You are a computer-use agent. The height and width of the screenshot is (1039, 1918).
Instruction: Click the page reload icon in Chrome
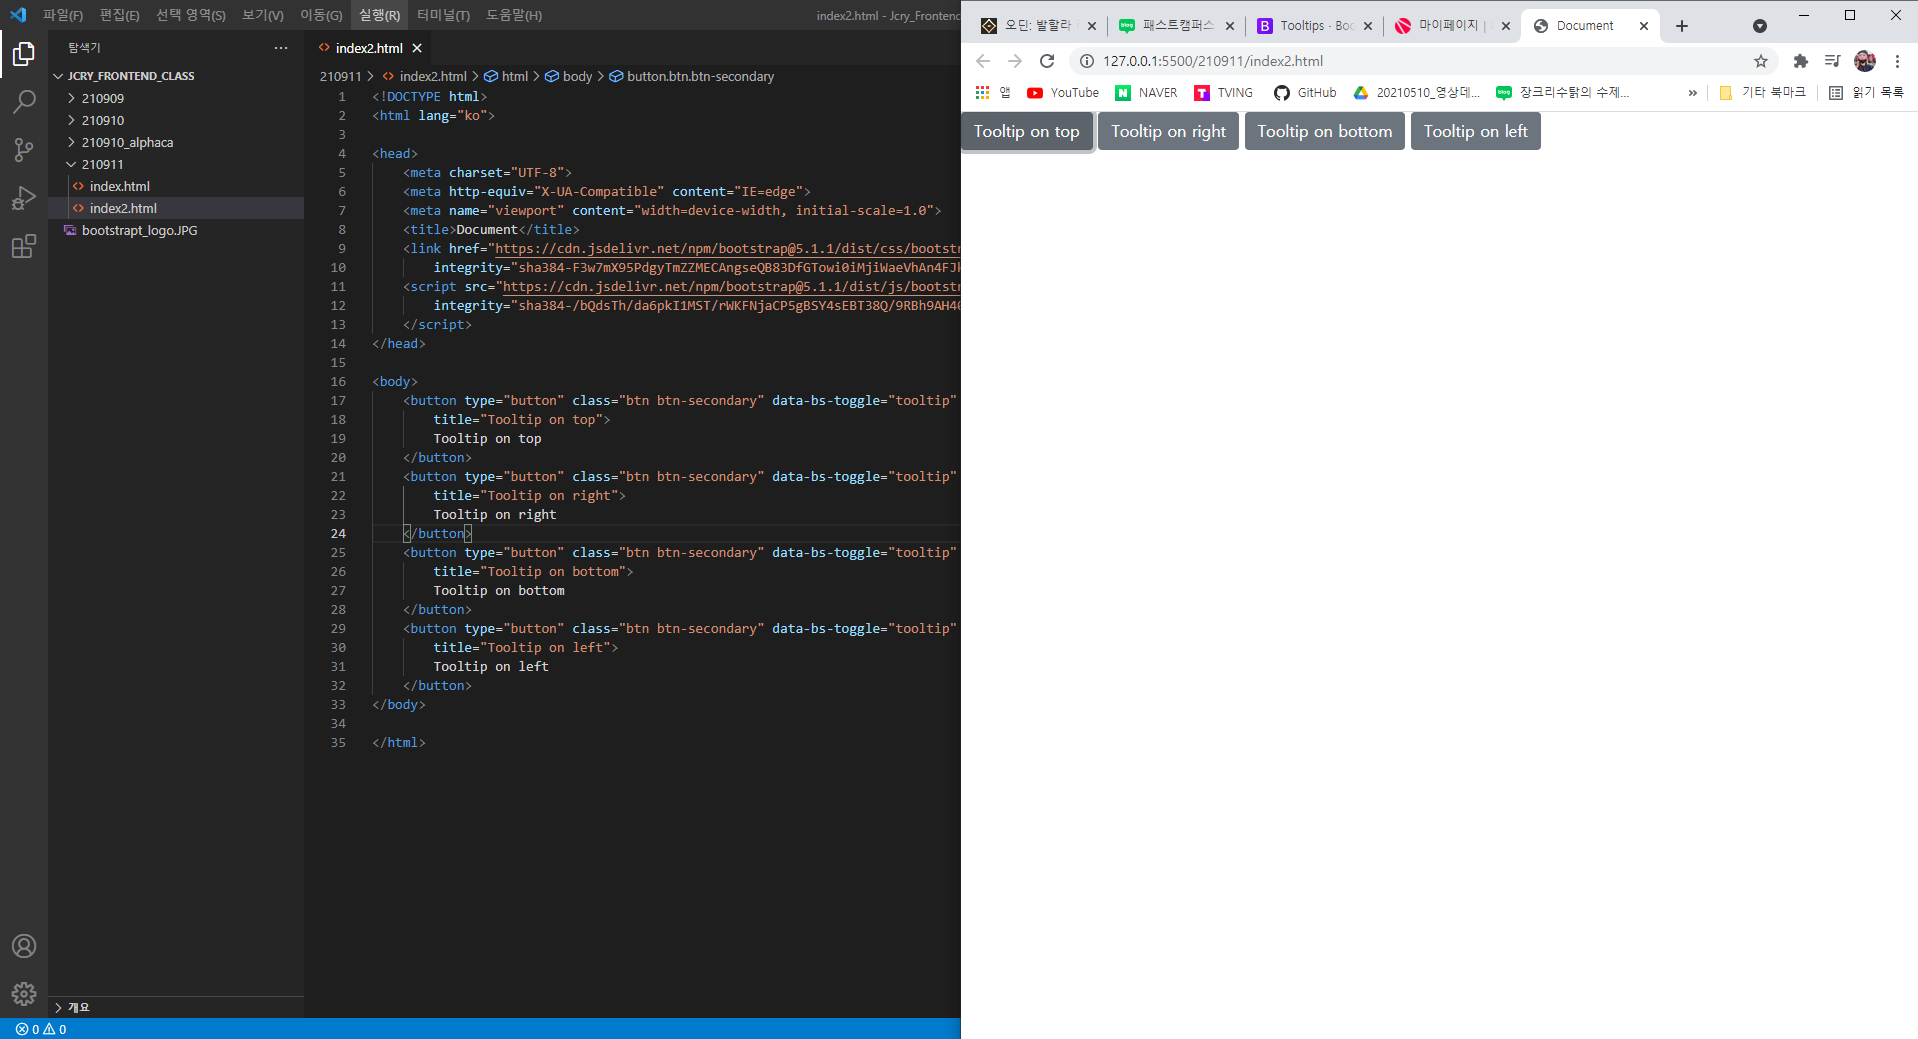[1047, 61]
